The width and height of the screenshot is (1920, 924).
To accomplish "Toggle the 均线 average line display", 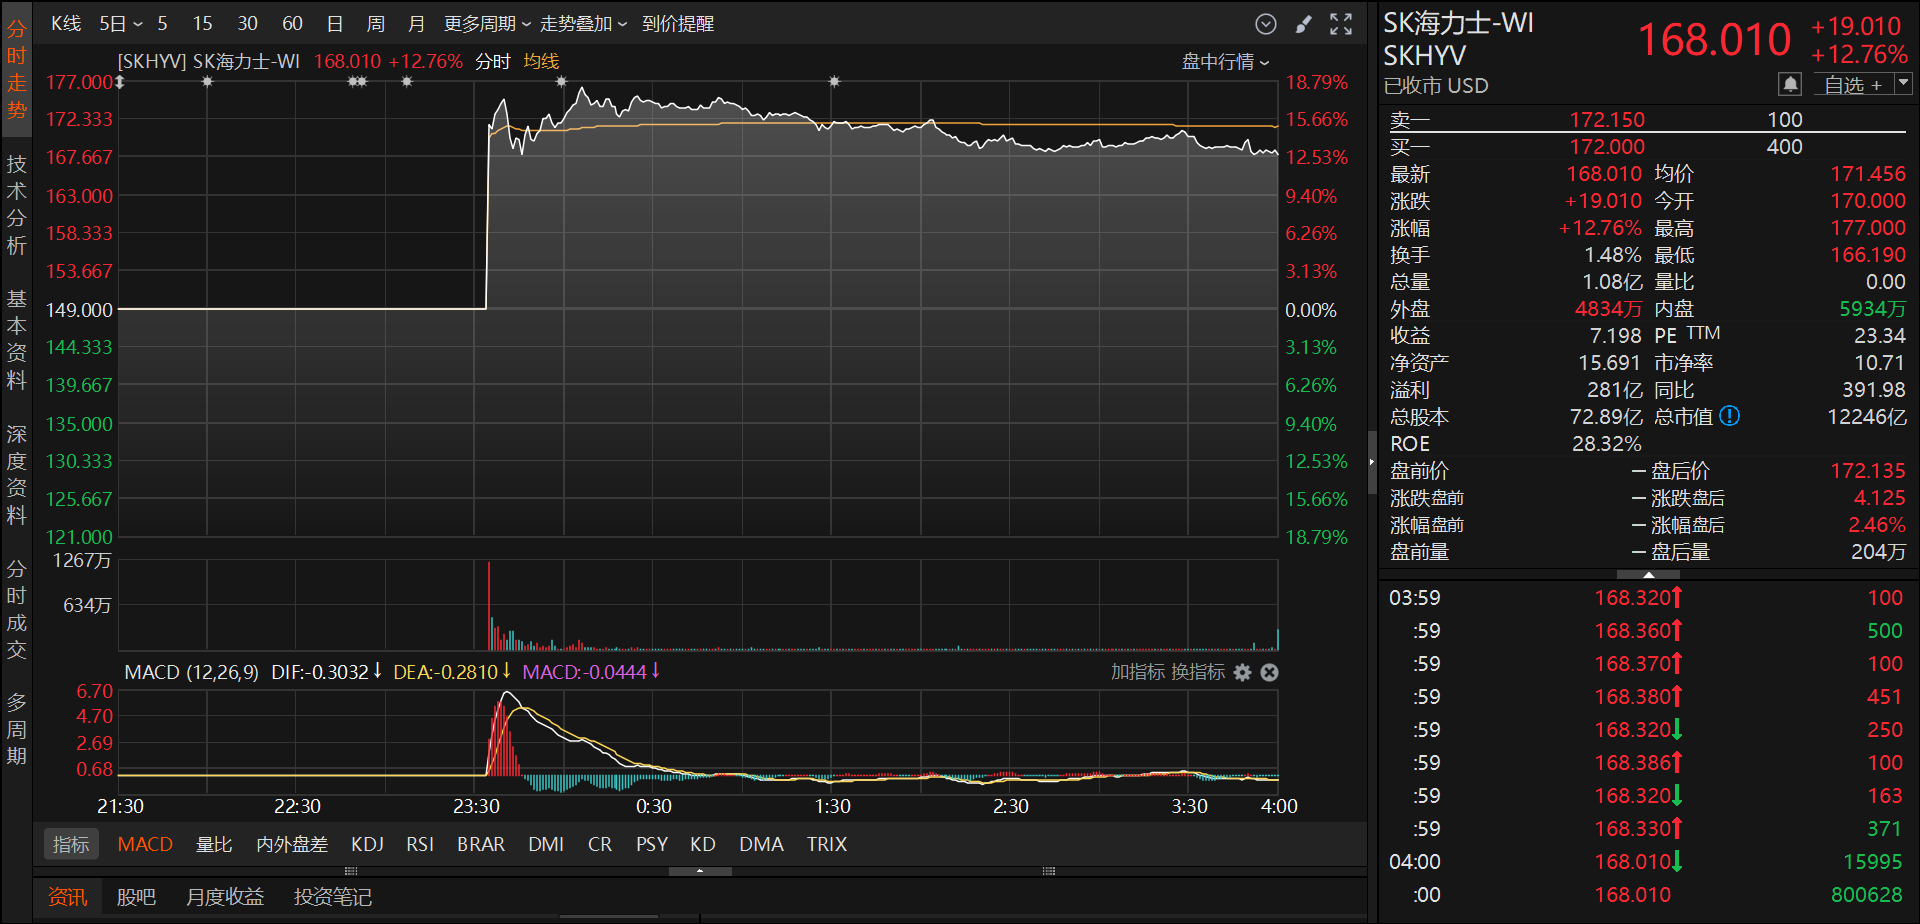I will [x=541, y=62].
